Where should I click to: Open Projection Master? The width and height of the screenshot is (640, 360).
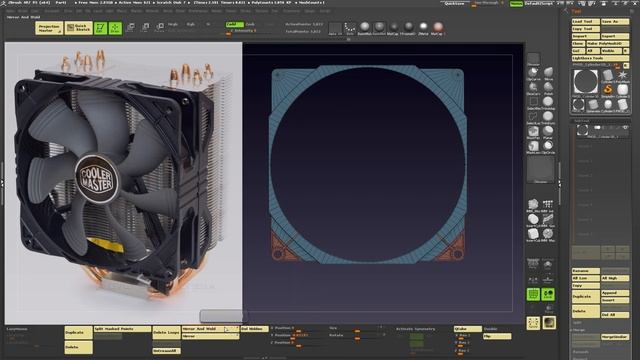[x=49, y=28]
